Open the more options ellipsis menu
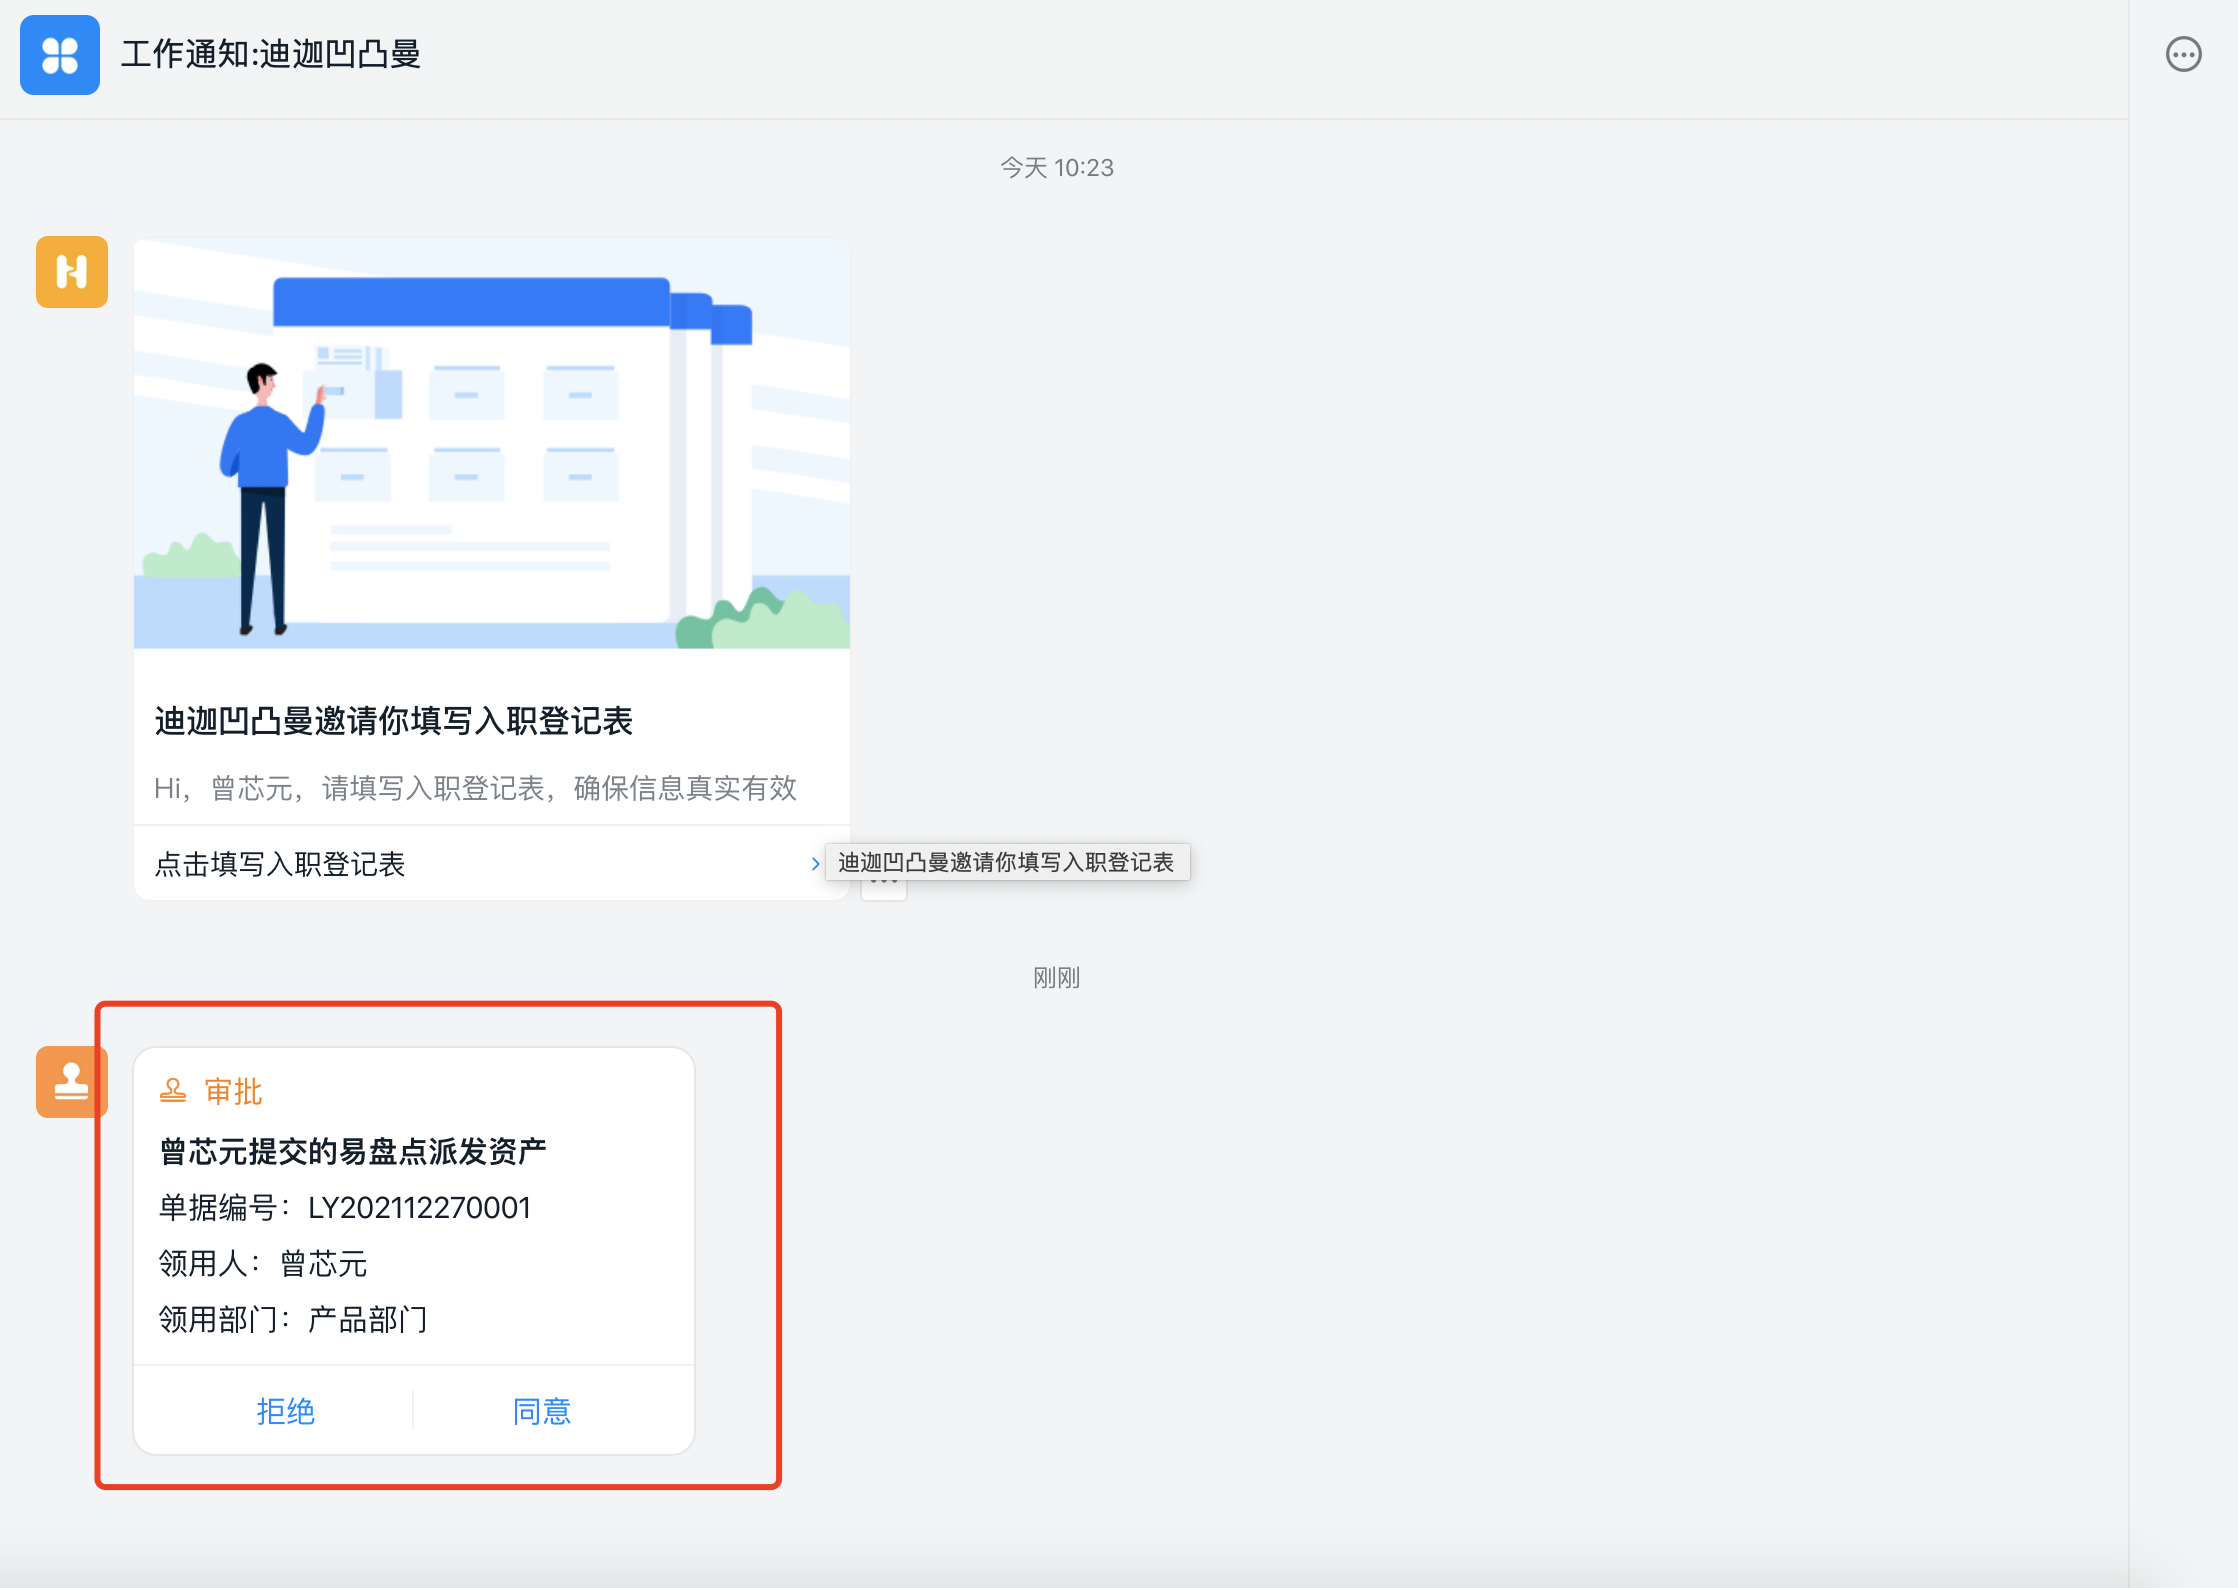This screenshot has width=2238, height=1588. coord(2183,55)
